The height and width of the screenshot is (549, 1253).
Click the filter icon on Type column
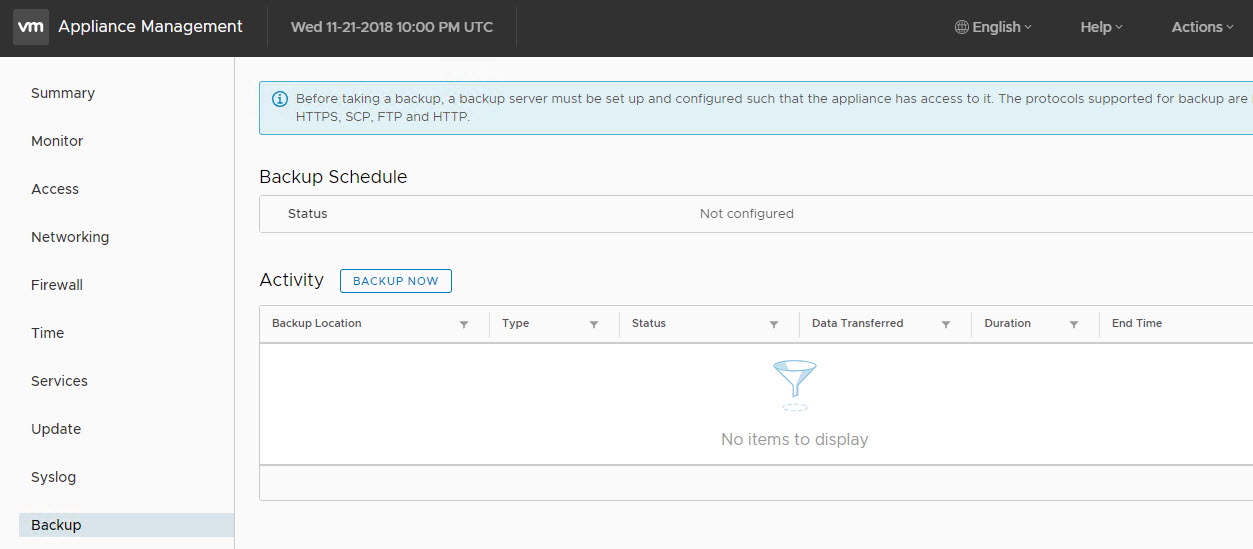point(594,324)
